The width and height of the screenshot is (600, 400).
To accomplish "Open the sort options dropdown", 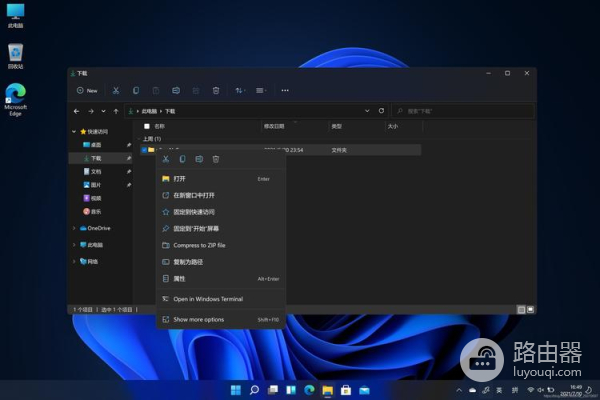I will [x=240, y=90].
